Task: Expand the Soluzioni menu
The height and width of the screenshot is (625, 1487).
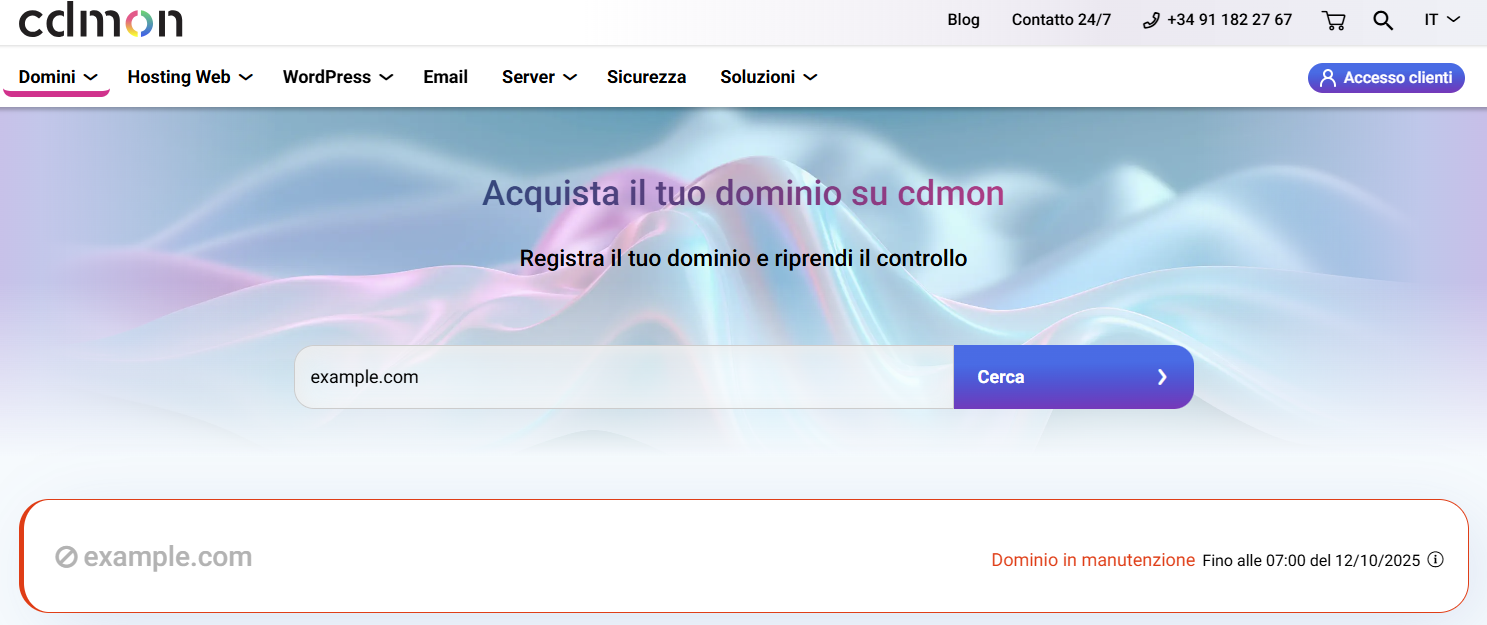Action: pyautogui.click(x=768, y=77)
